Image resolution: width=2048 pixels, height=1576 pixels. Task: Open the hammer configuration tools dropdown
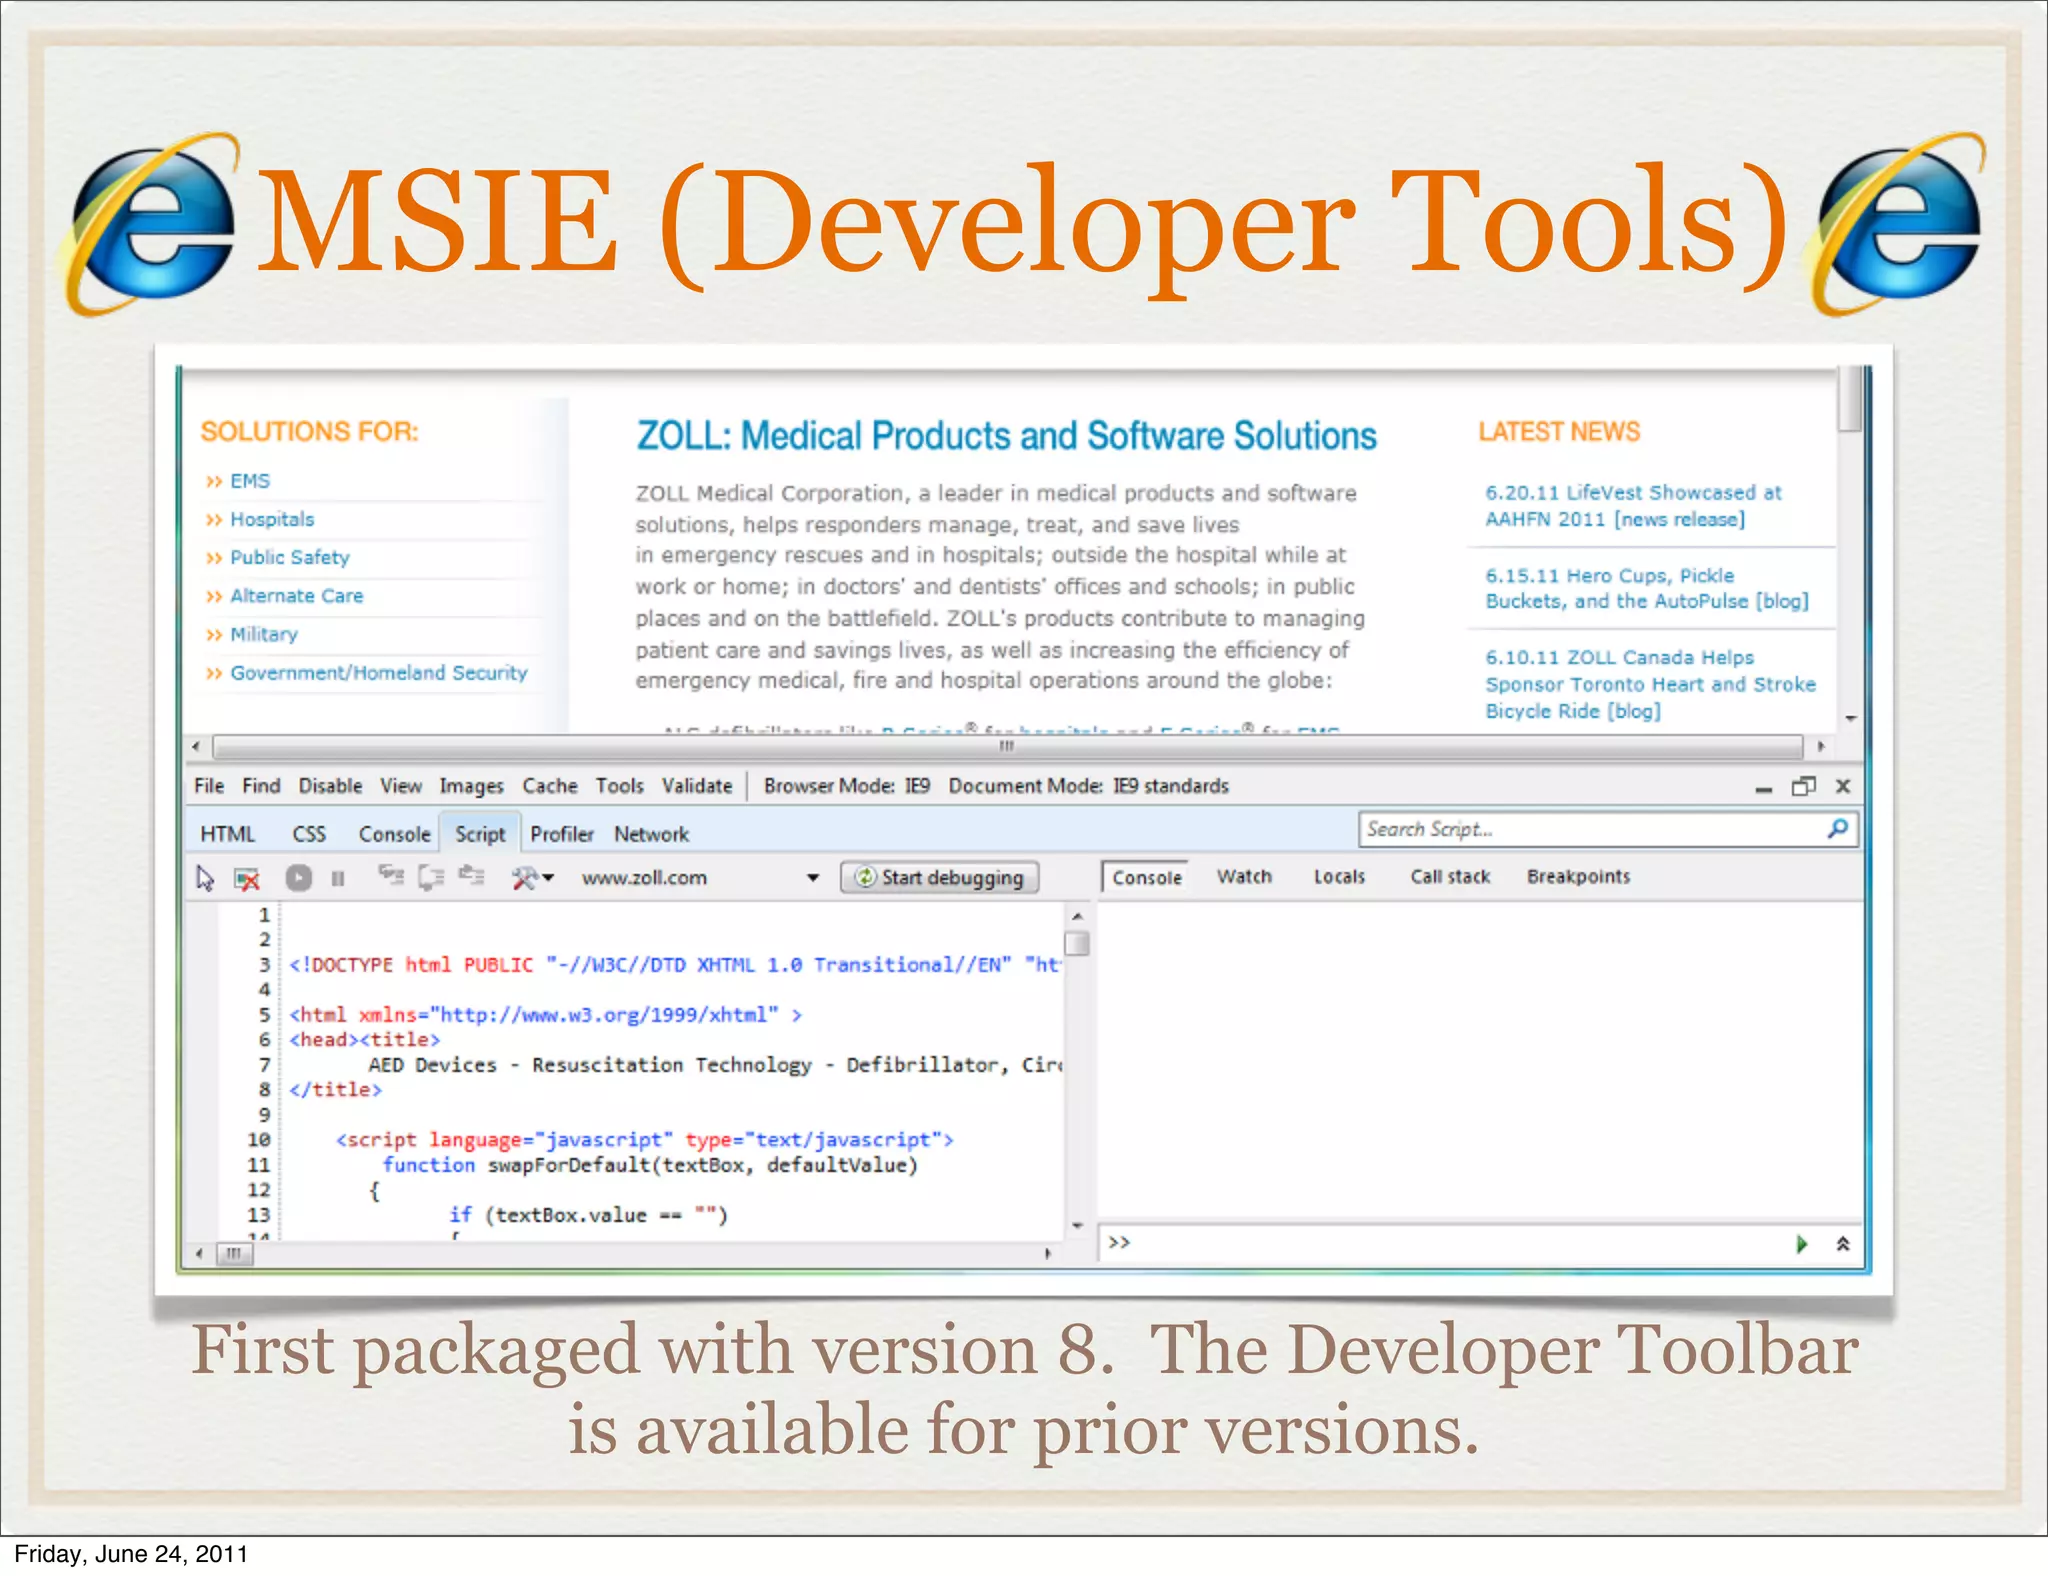pyautogui.click(x=532, y=878)
